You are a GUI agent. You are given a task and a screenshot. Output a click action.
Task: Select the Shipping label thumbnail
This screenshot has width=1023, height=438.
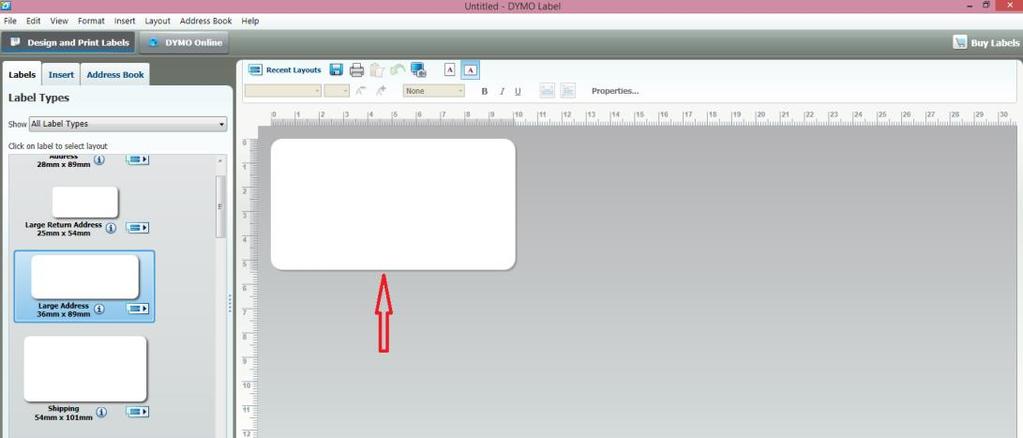(85, 369)
